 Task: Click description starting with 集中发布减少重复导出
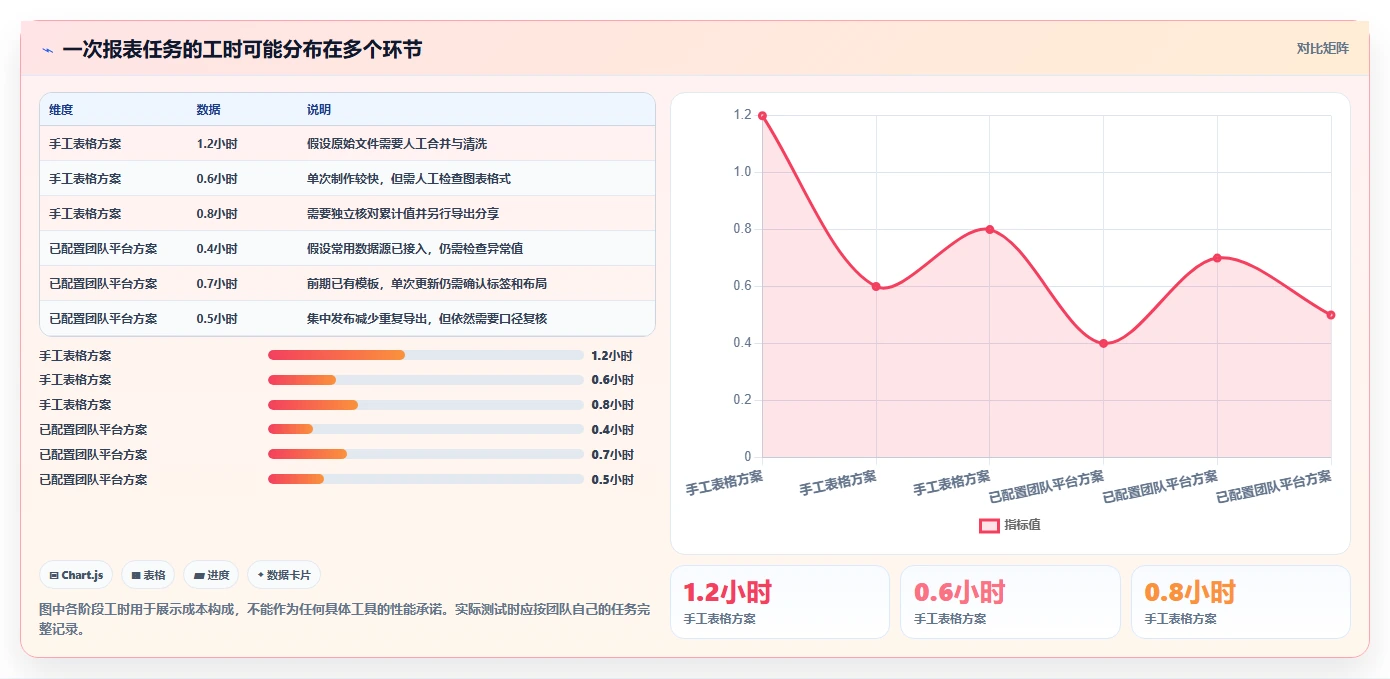pyautogui.click(x=427, y=319)
